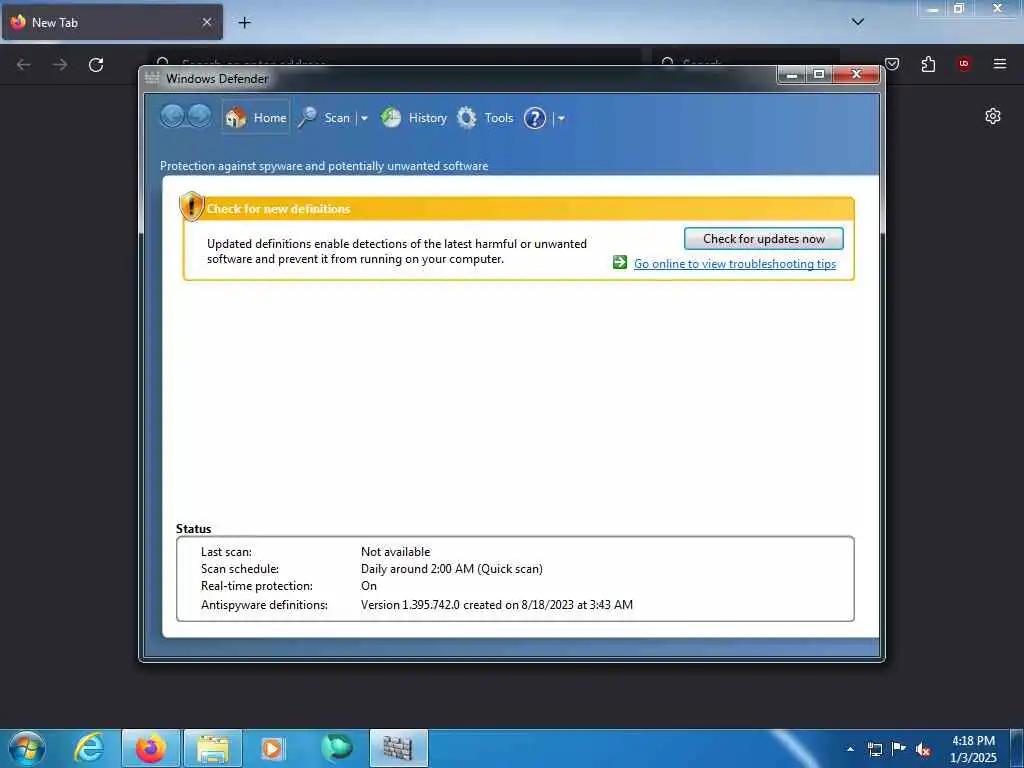Select the New Tab tab in Firefox
The height and width of the screenshot is (768, 1024).
(112, 22)
